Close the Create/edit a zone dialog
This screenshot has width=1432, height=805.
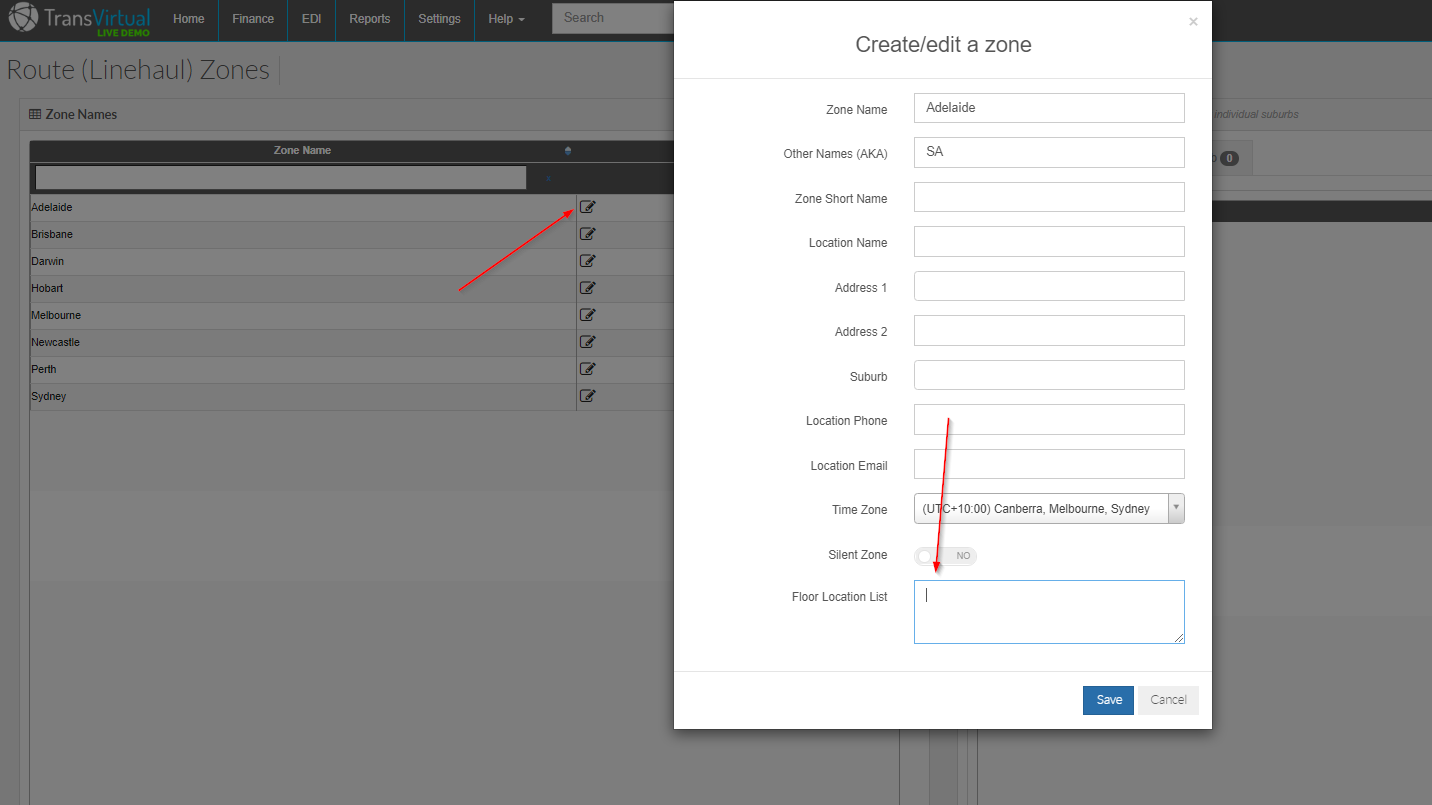pyautogui.click(x=1193, y=21)
